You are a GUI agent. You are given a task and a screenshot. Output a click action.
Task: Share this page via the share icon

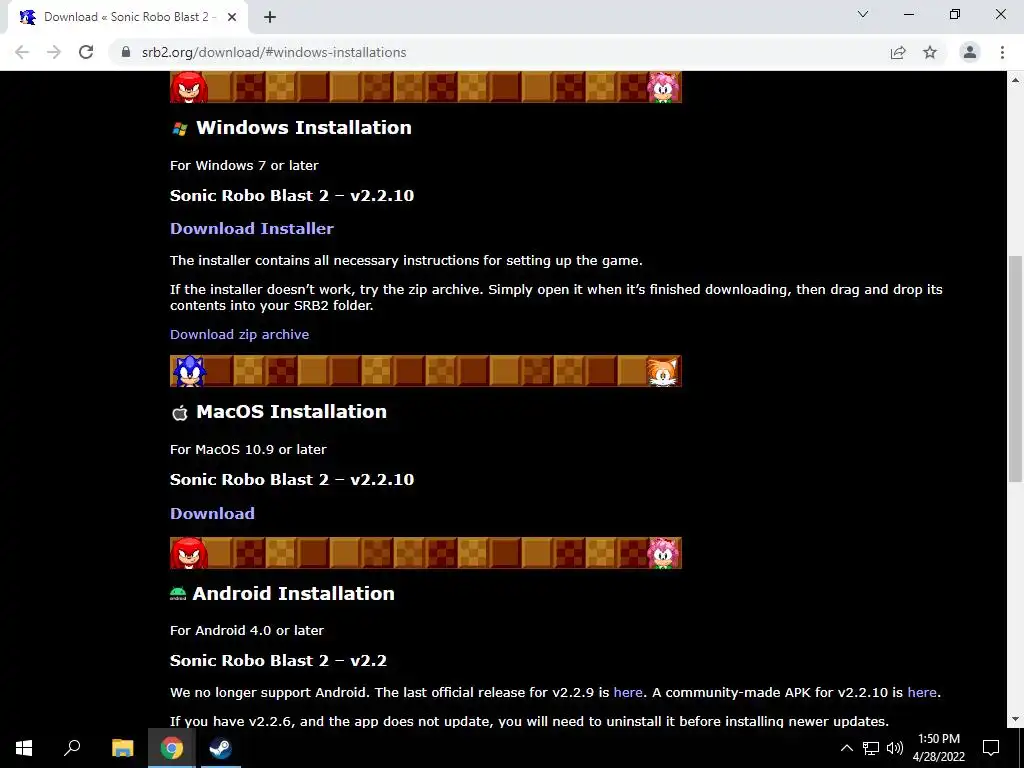pyautogui.click(x=898, y=52)
